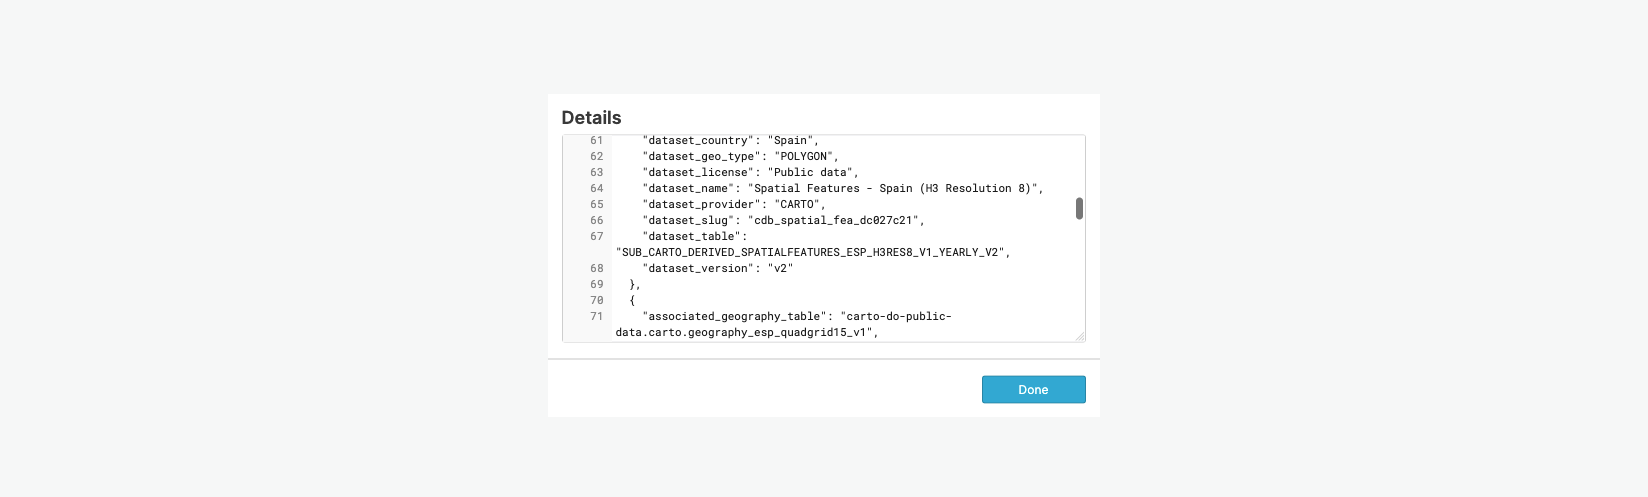Screen dimensions: 1648x497
Task: Click line number 62 in the gutter
Action: tap(596, 157)
